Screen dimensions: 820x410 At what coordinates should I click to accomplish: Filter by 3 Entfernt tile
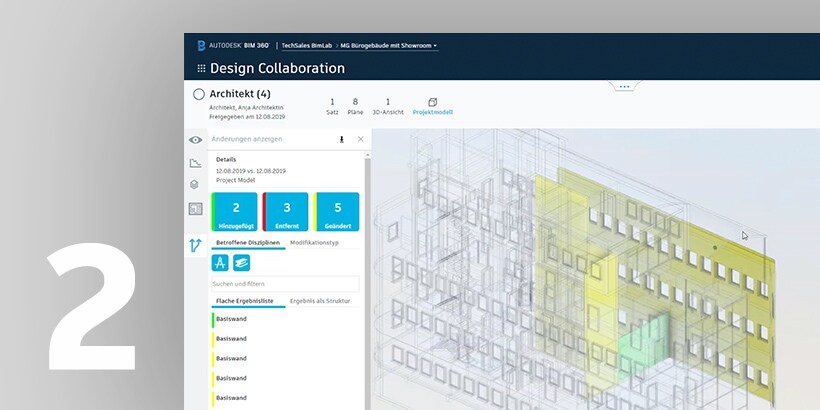pos(285,212)
